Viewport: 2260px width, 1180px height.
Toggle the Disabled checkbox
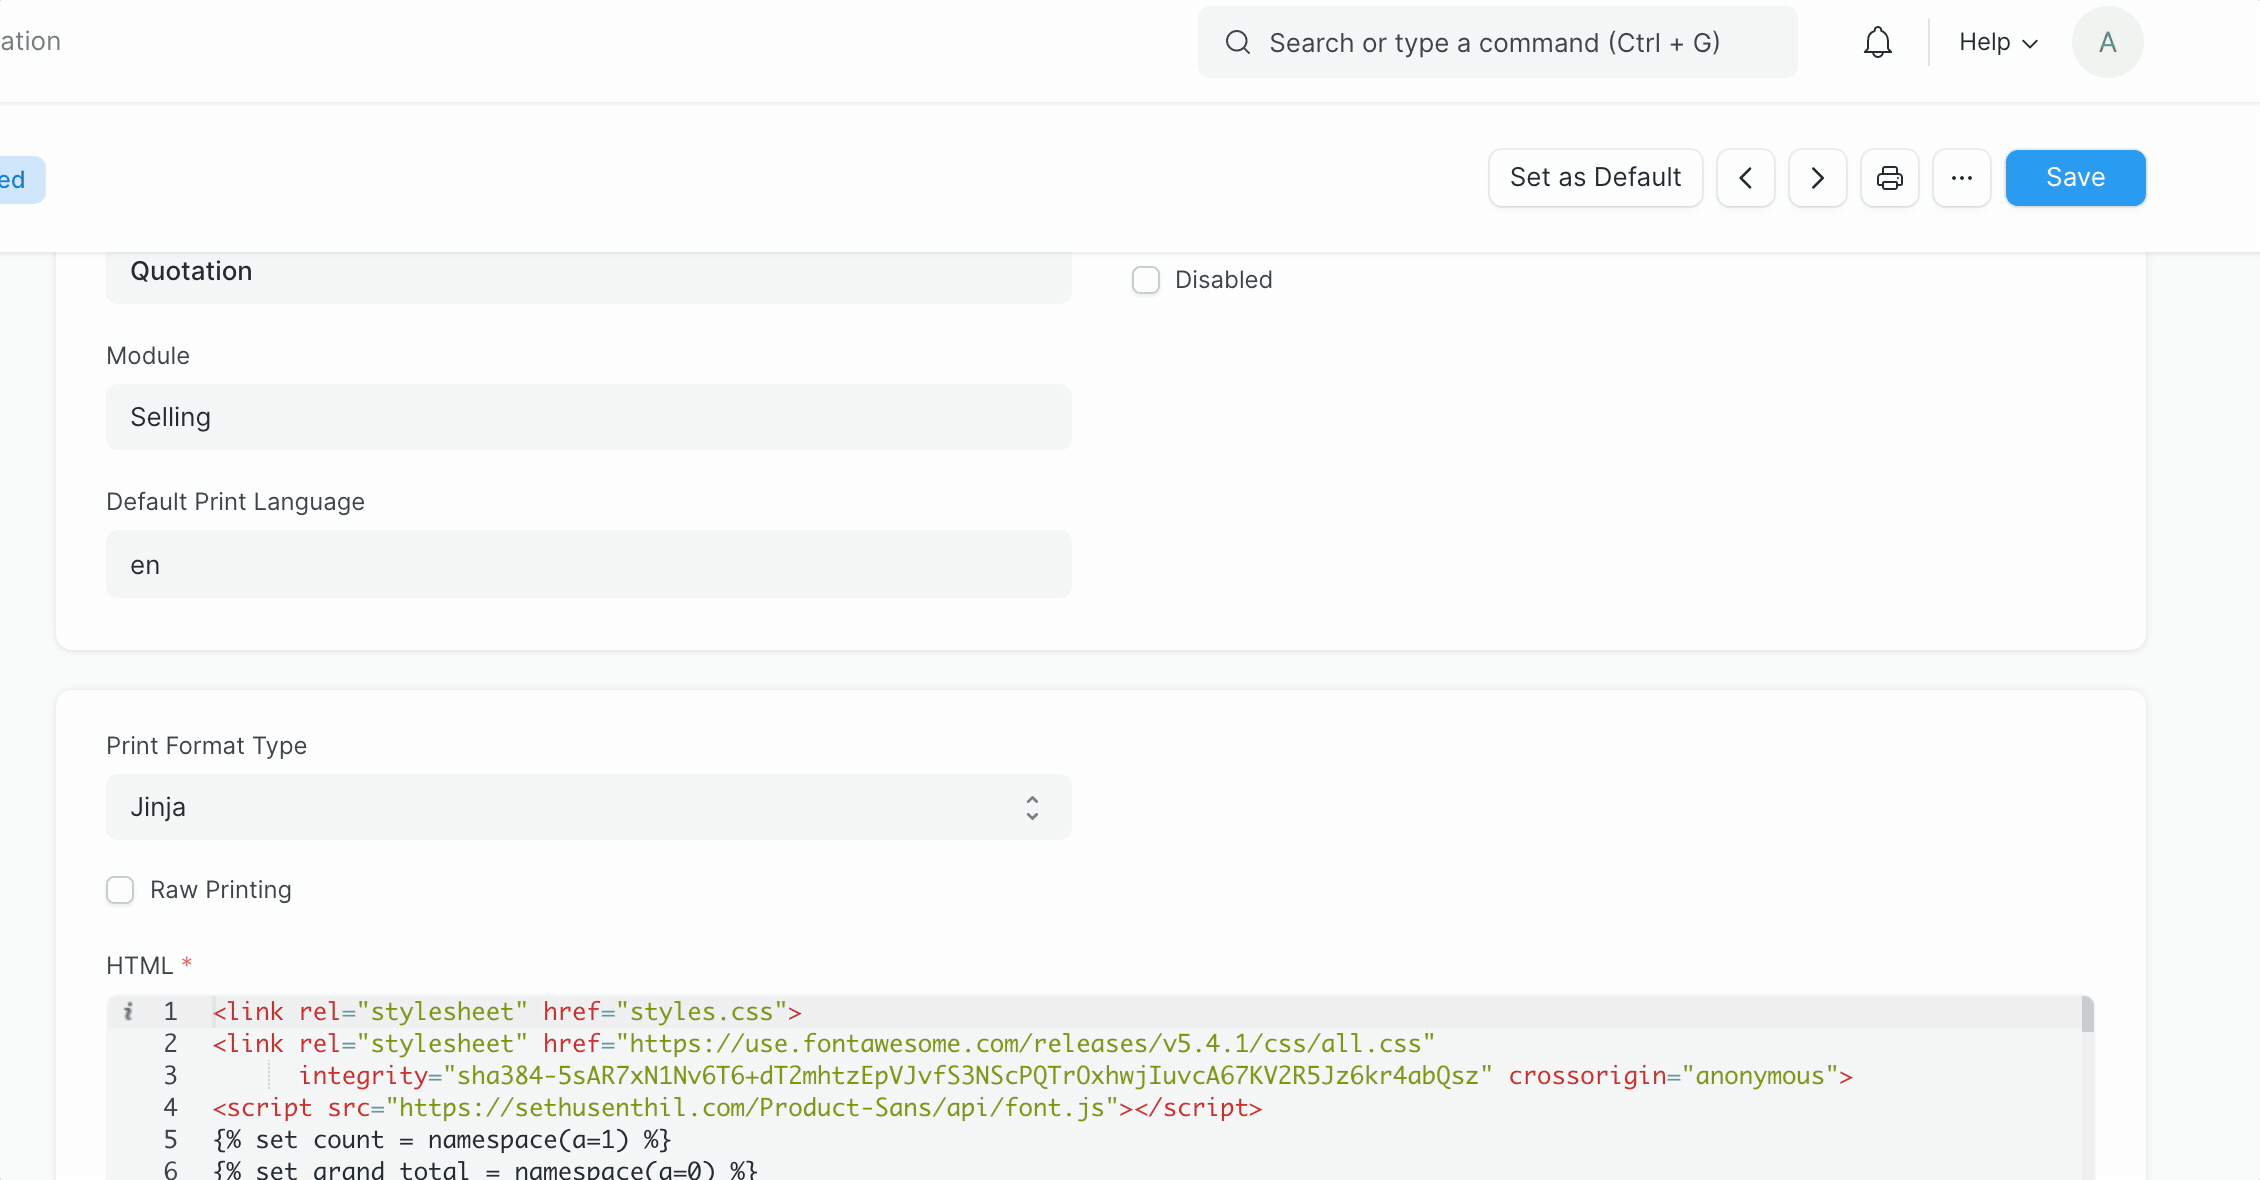click(x=1146, y=280)
